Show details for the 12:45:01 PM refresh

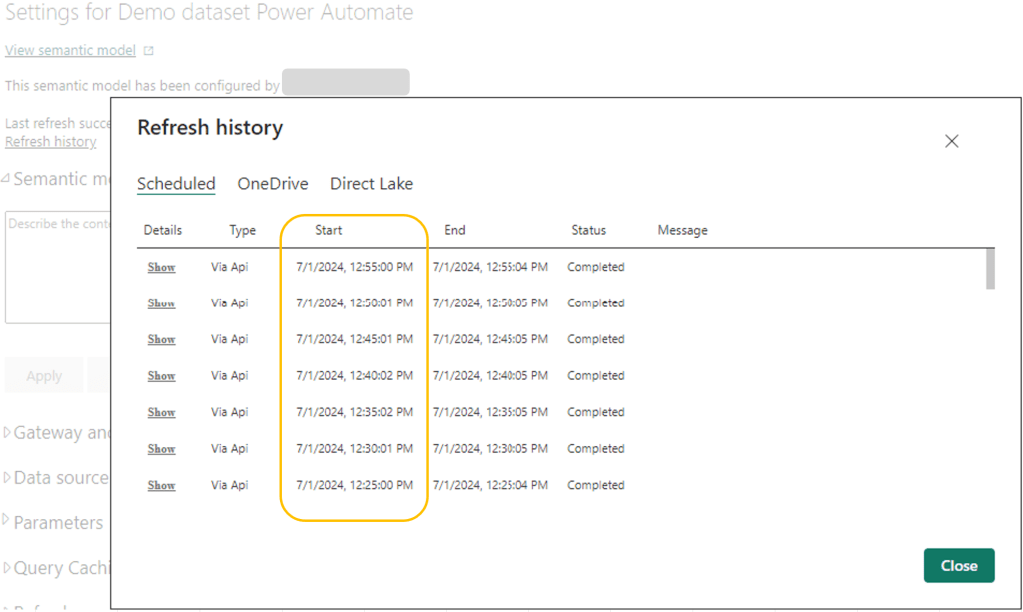pyautogui.click(x=161, y=340)
